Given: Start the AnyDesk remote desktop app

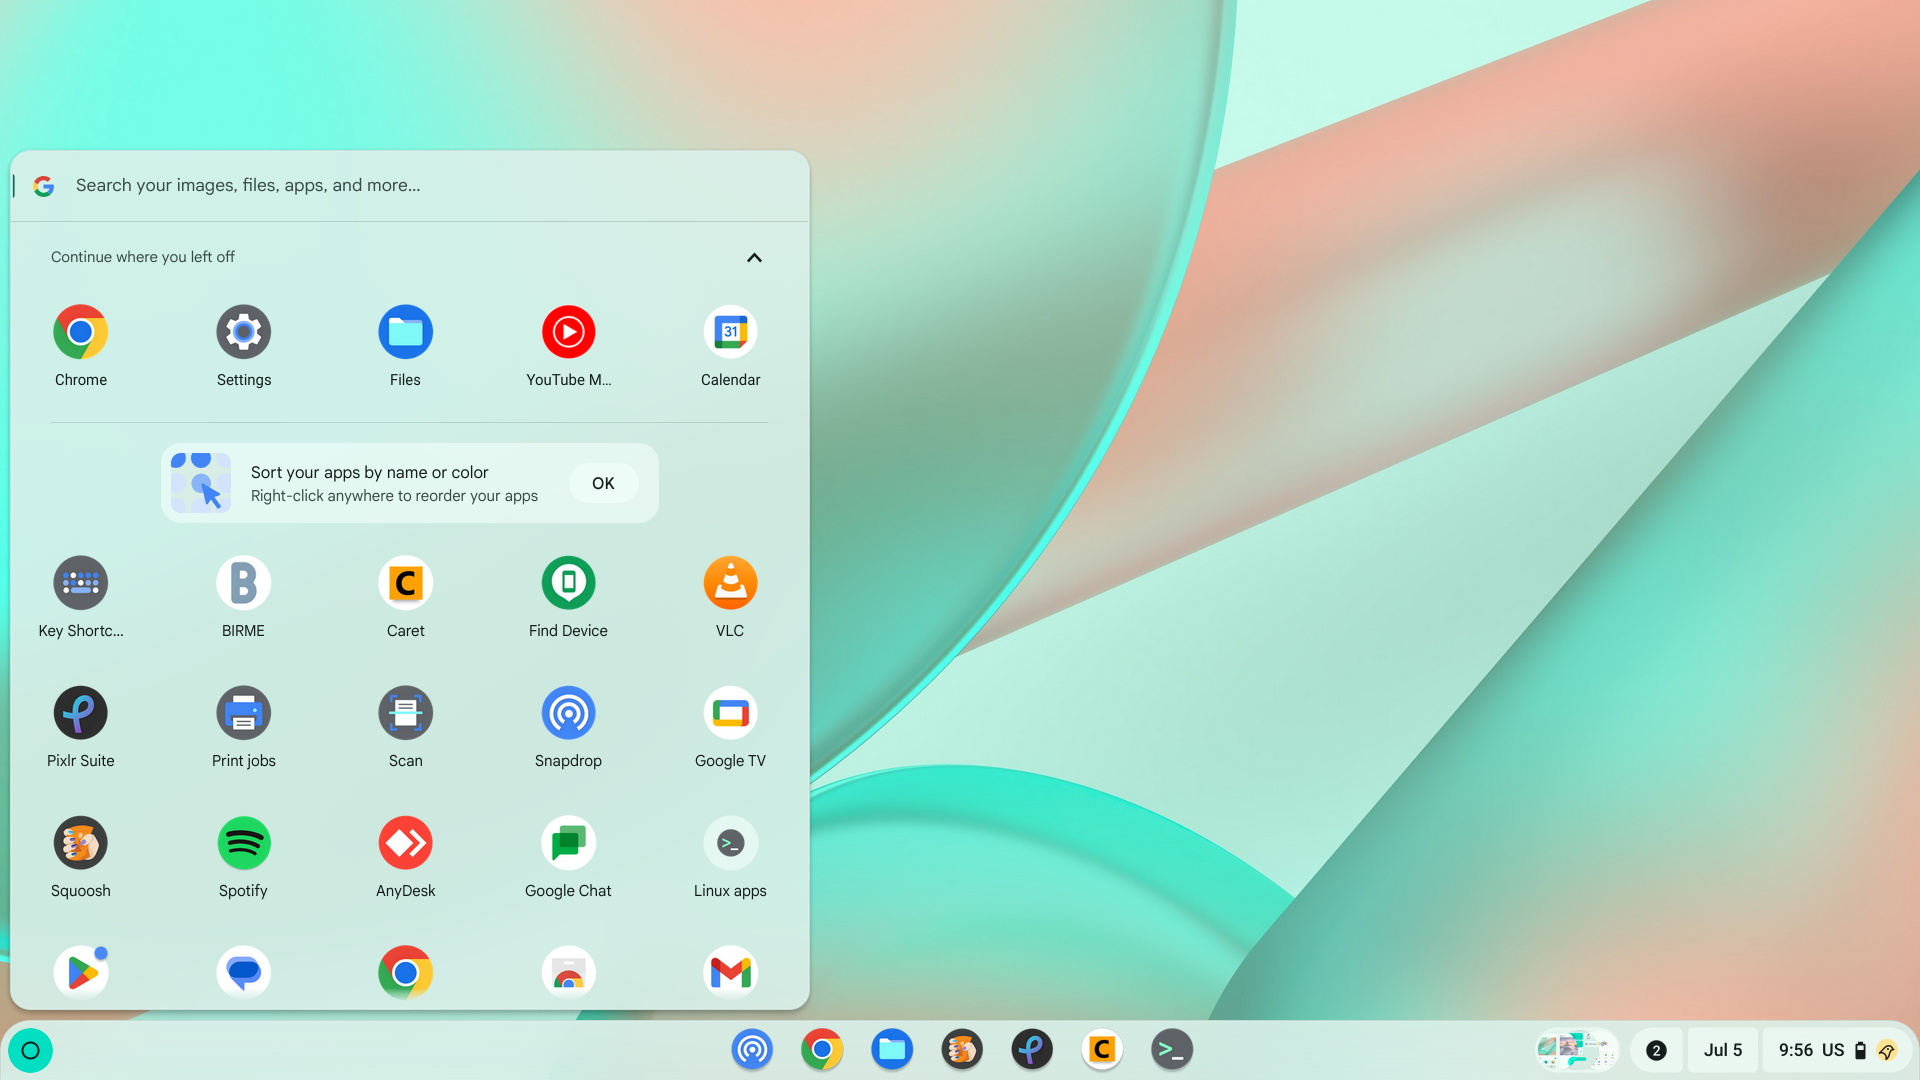Looking at the screenshot, I should [x=405, y=842].
